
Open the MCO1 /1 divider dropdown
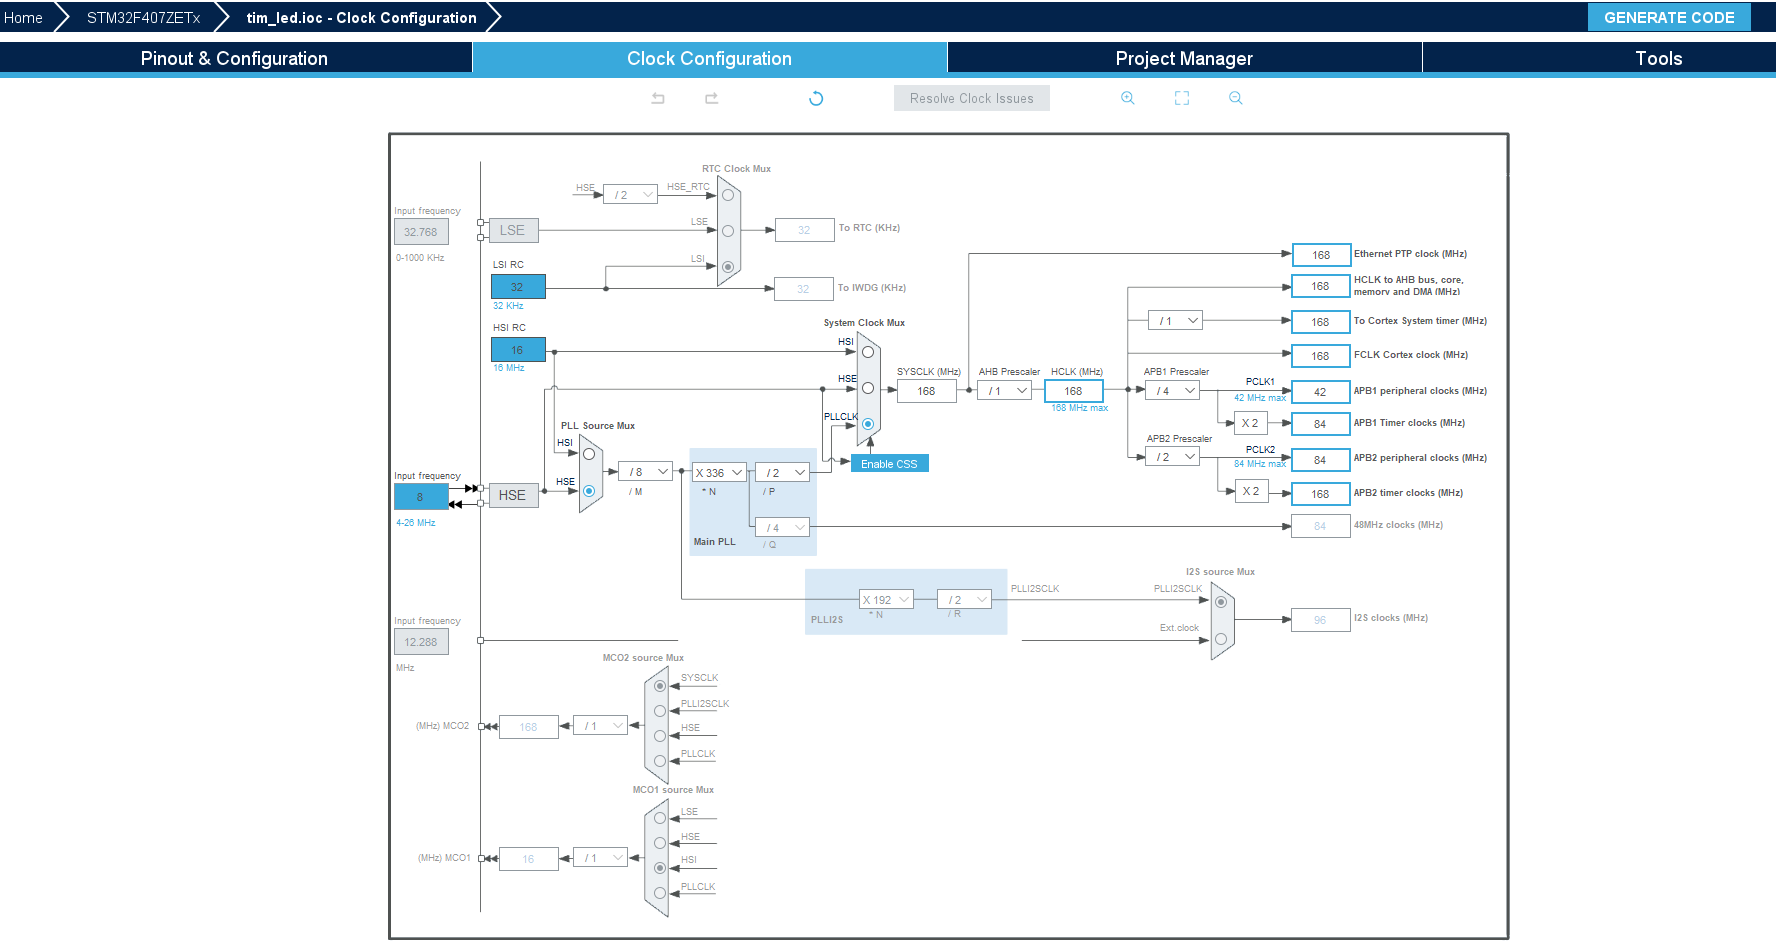point(600,858)
